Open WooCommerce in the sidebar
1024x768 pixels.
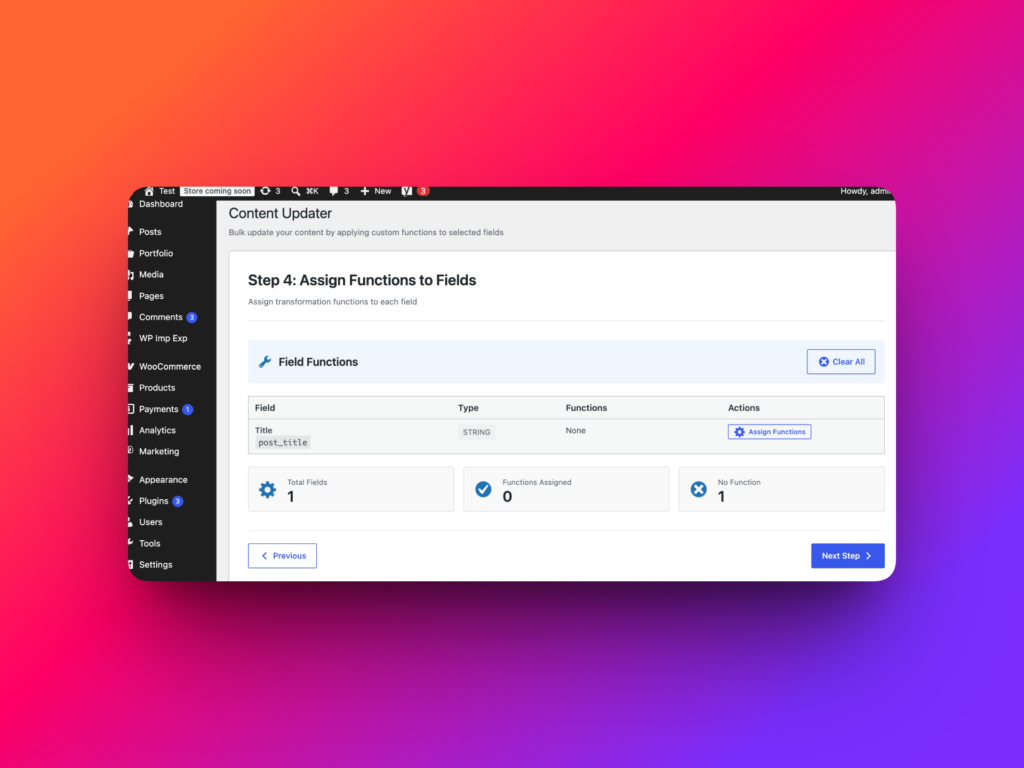(x=170, y=367)
